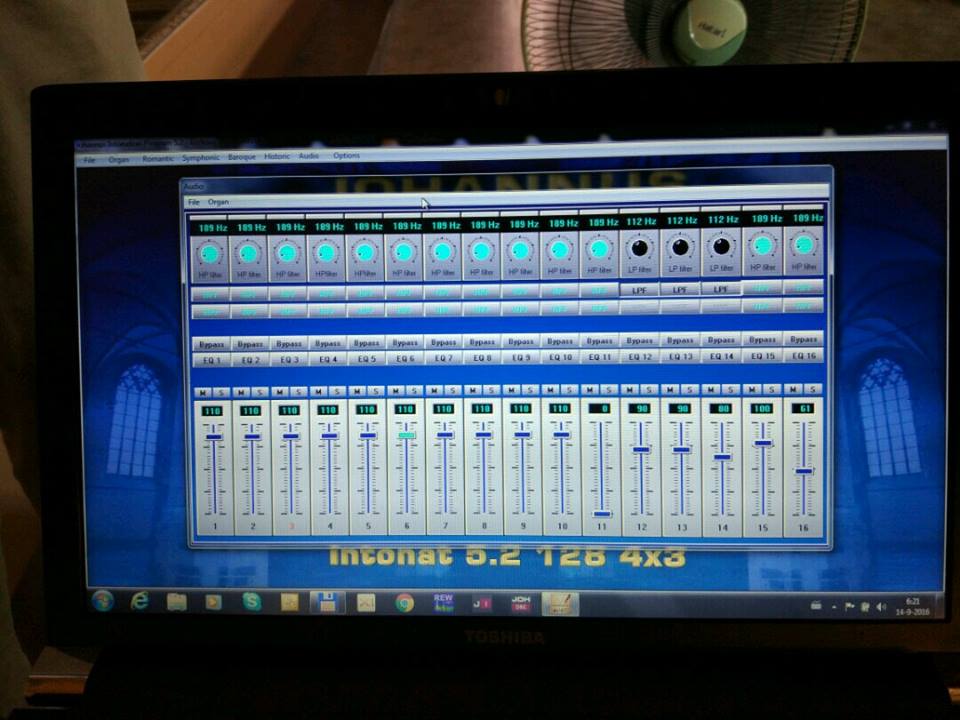Open Skype from the taskbar
Image resolution: width=960 pixels, height=720 pixels.
251,602
